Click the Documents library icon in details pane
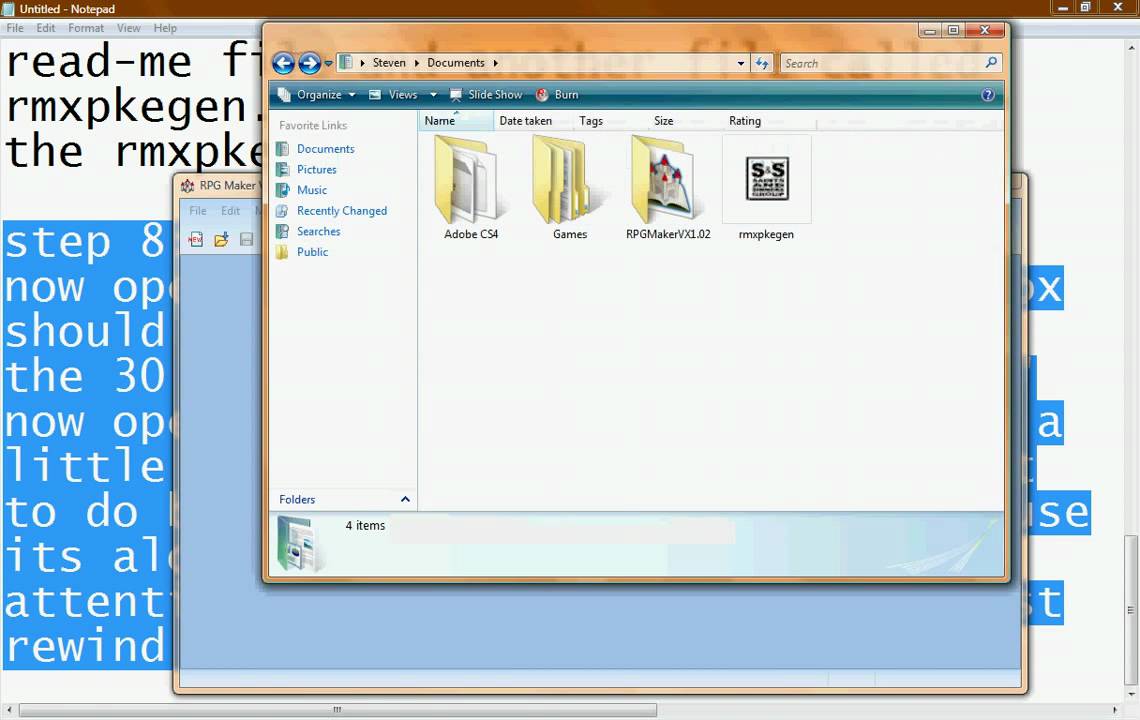Image resolution: width=1140 pixels, height=720 pixels. (300, 543)
